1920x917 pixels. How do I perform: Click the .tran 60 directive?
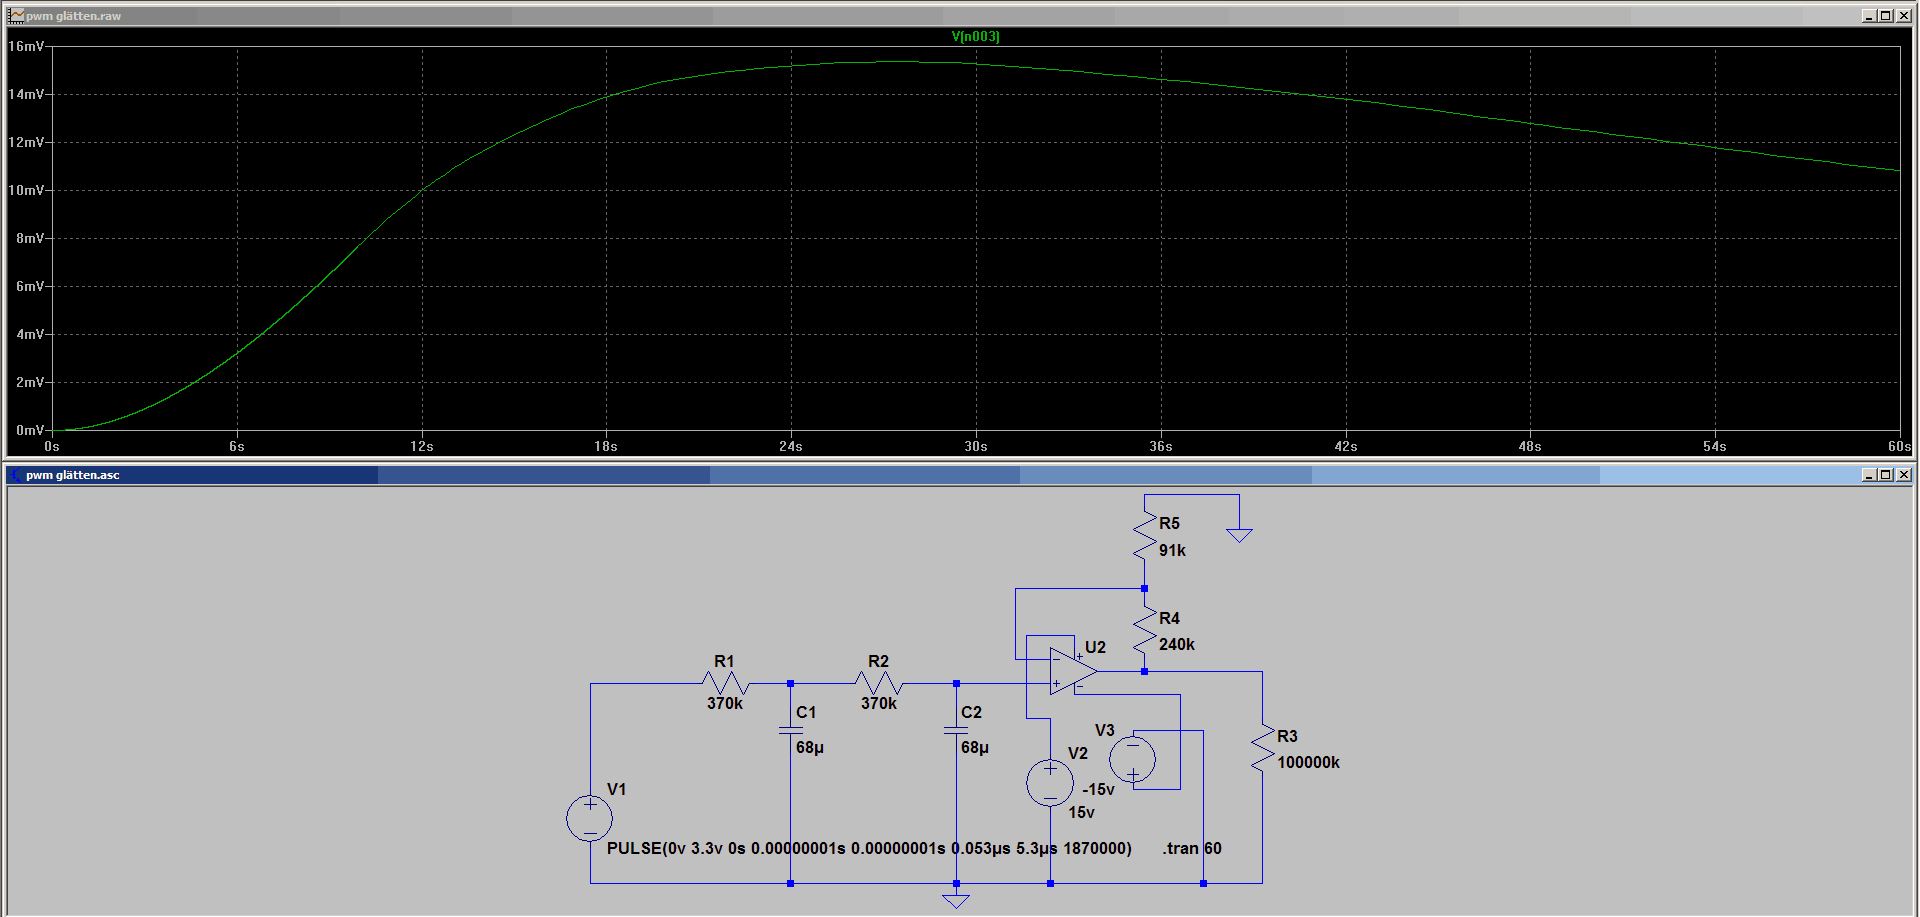pyautogui.click(x=1192, y=848)
